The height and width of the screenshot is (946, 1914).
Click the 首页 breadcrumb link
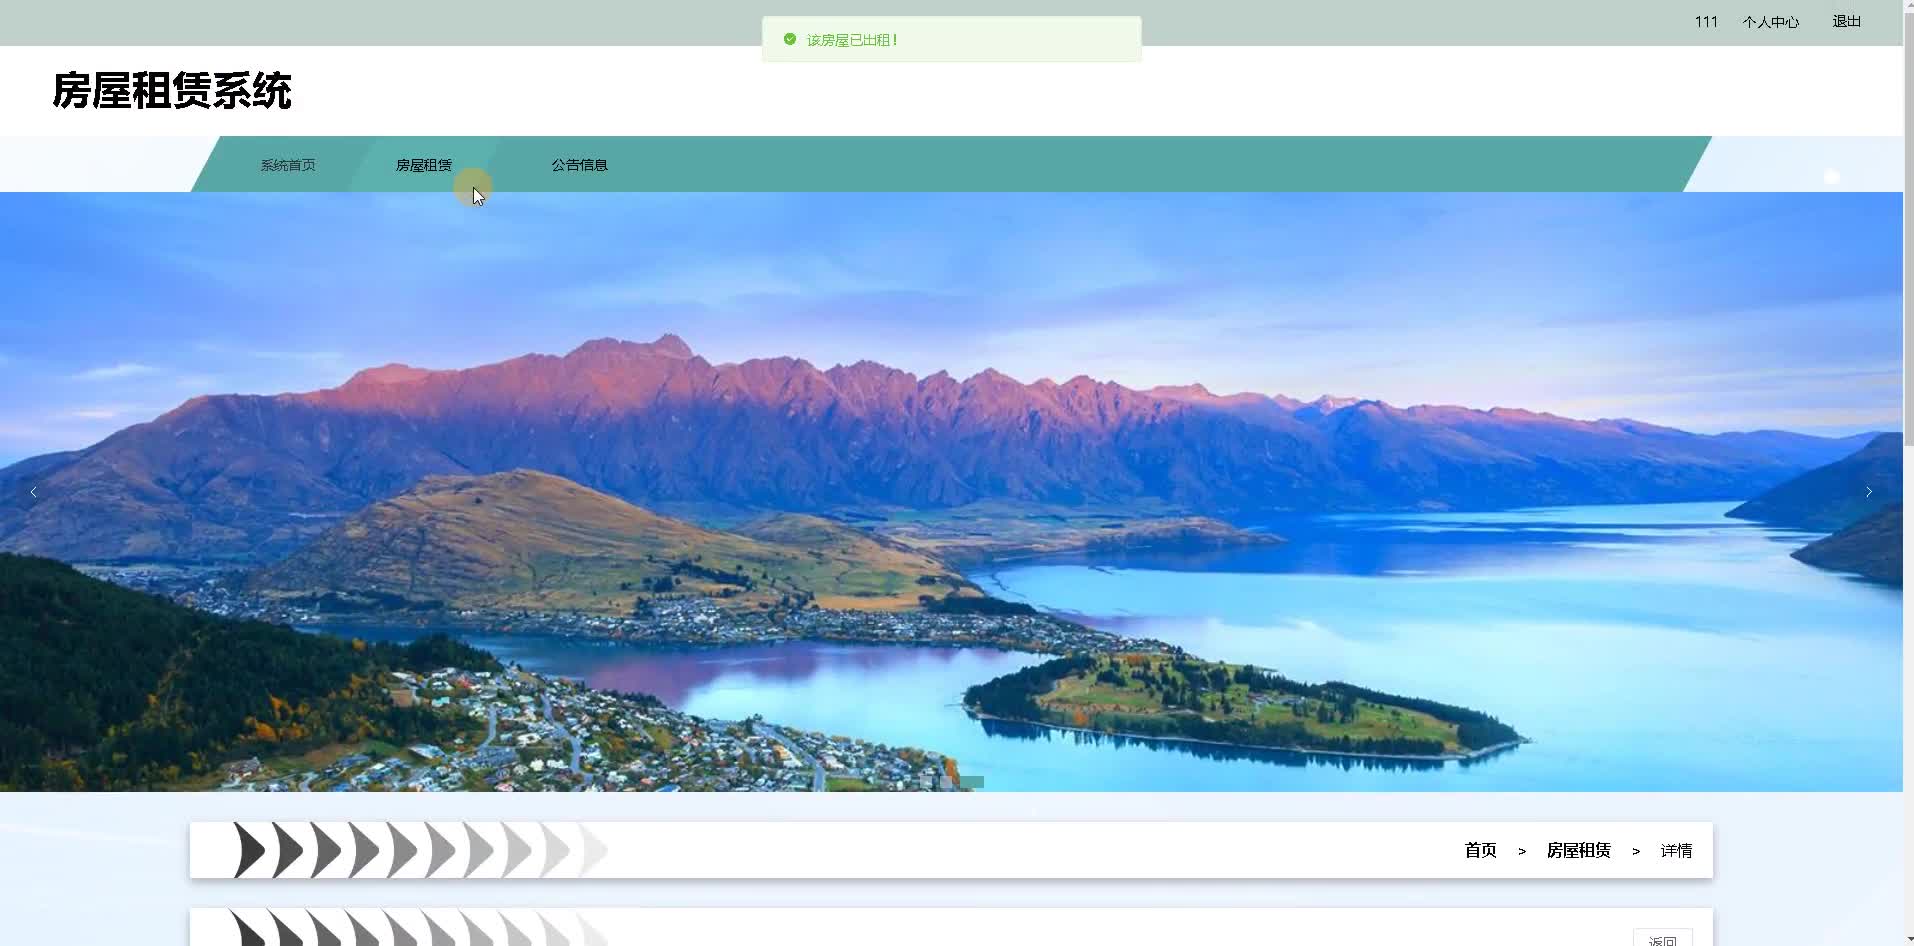click(x=1480, y=851)
